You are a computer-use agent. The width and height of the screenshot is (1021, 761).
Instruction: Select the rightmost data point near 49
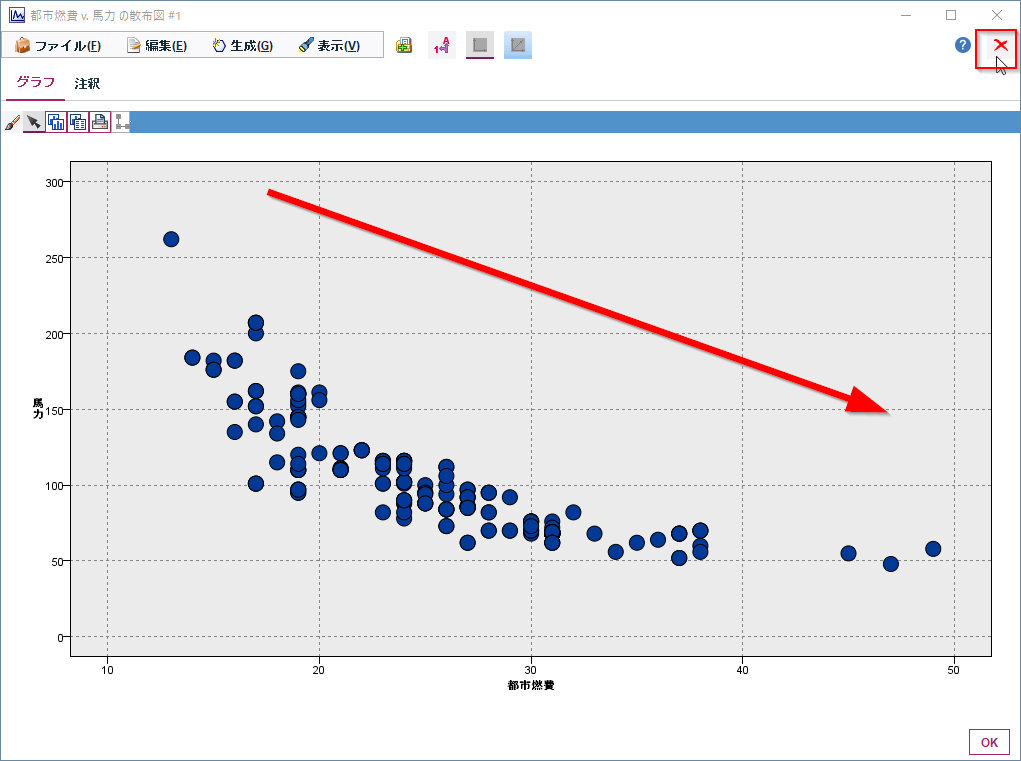click(x=933, y=549)
